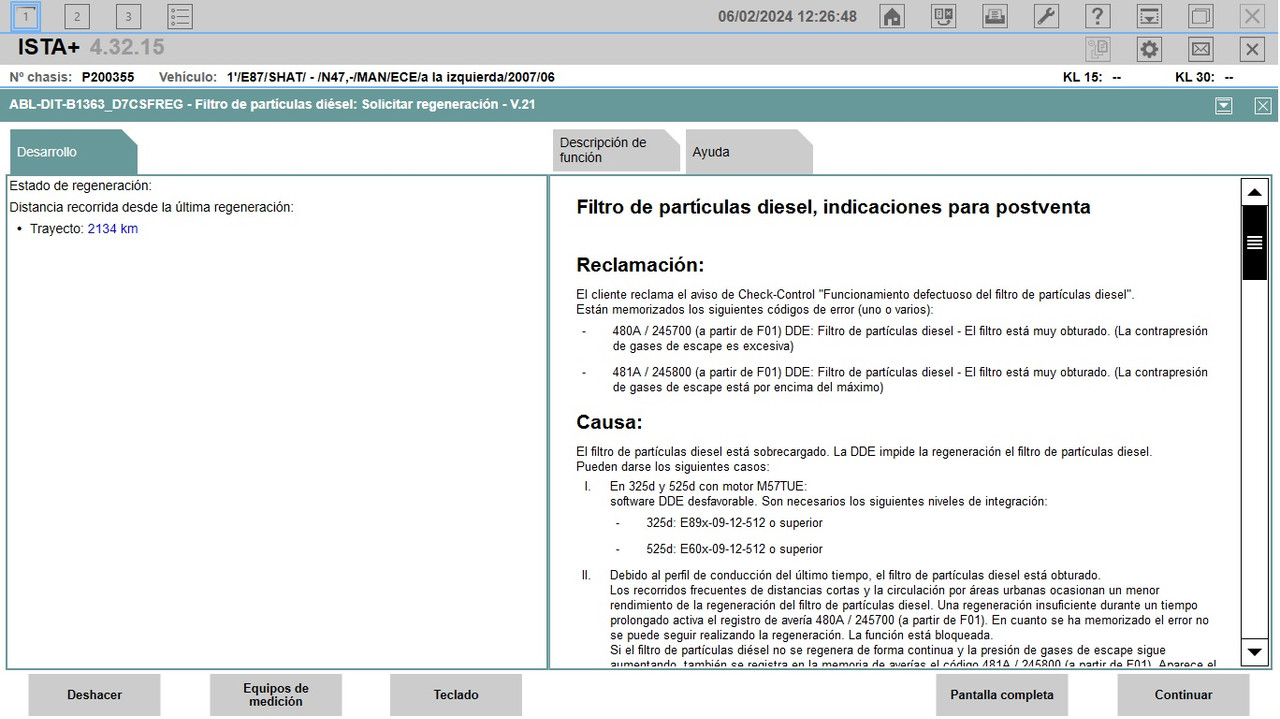Click the Equipos de medición button
Viewport: 1280px width, 719px height.
(275, 695)
